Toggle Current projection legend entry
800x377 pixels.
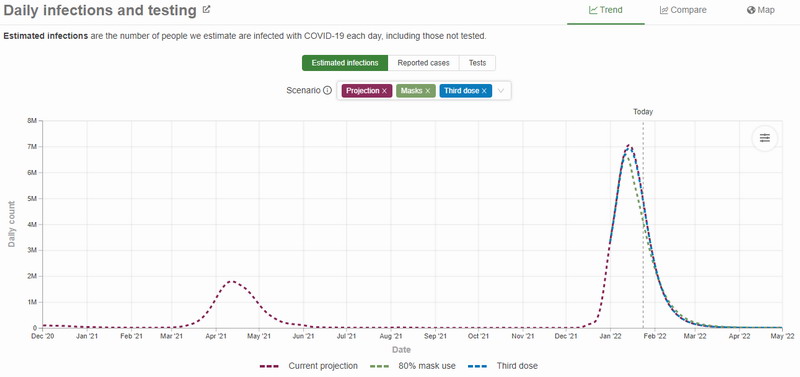(x=309, y=366)
